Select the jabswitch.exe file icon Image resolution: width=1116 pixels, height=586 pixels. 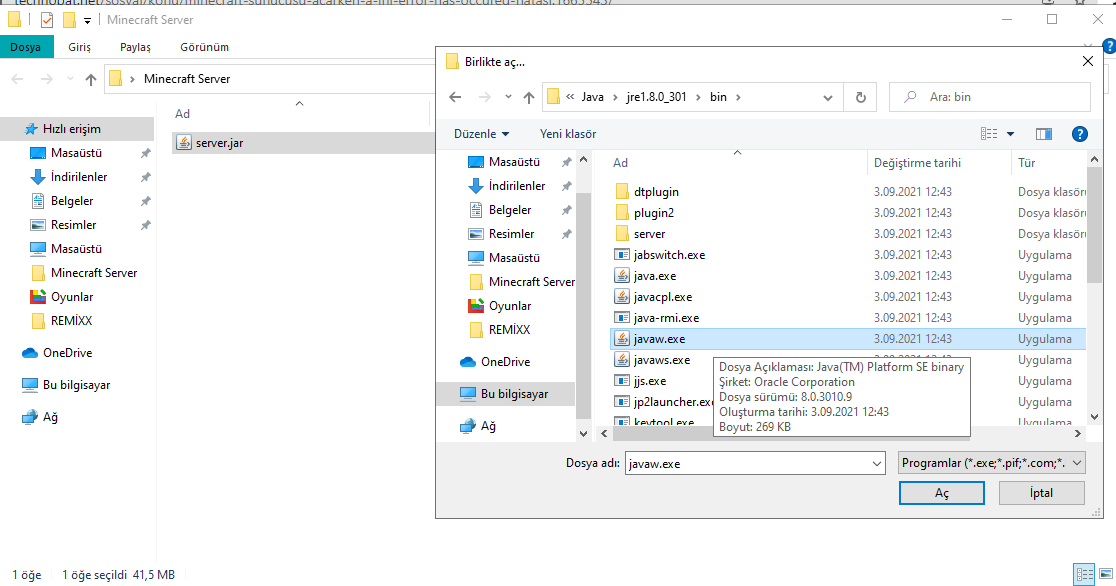(622, 255)
